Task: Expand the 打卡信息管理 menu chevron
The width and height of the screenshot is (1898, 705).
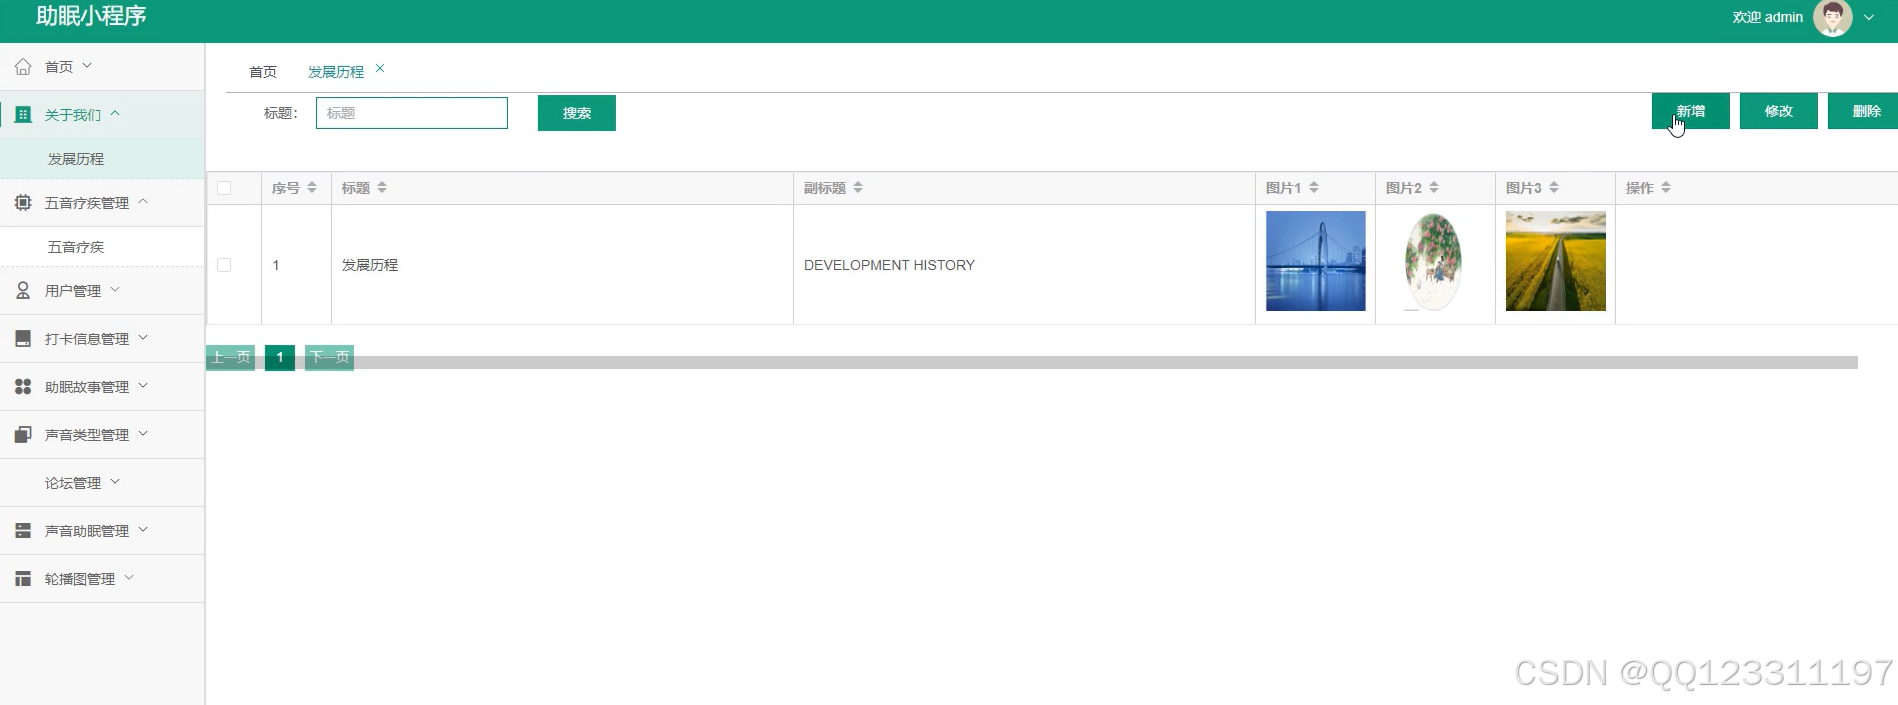Action: [x=143, y=338]
